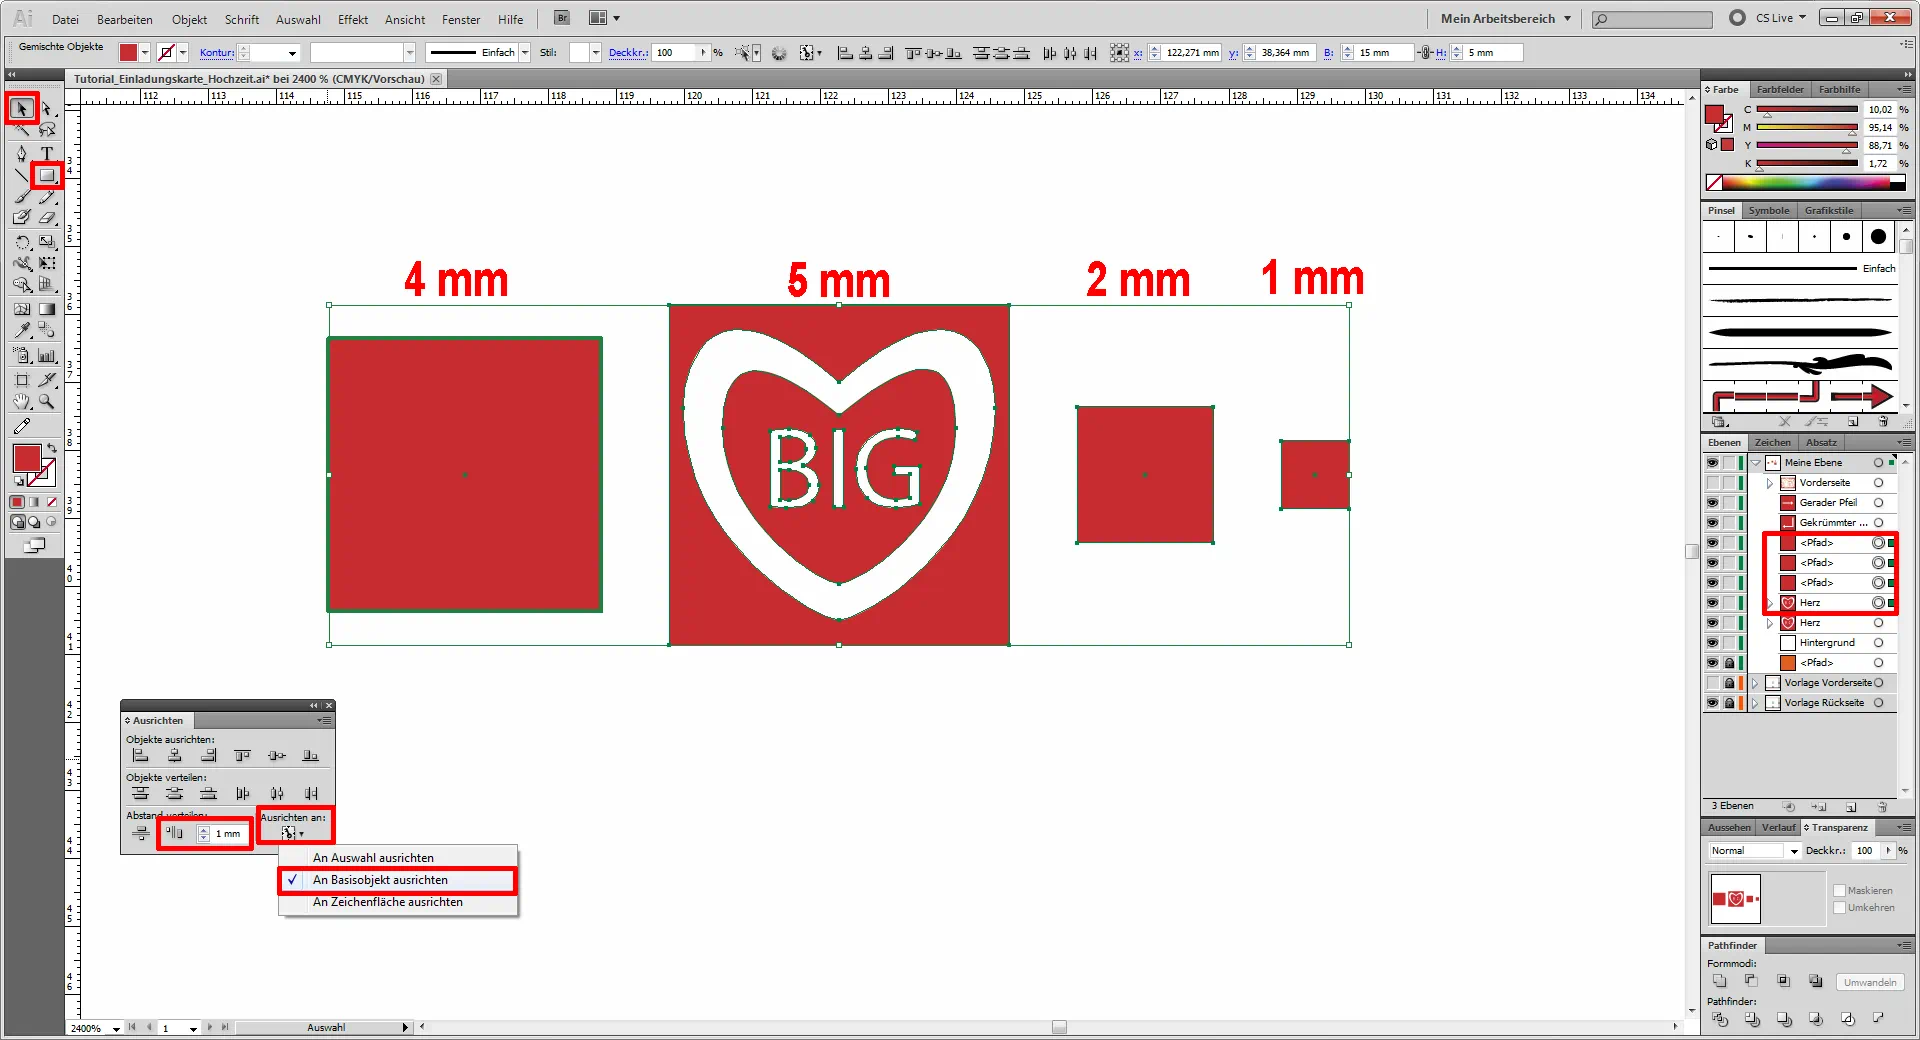Select the Pen tool
The image size is (1920, 1040).
click(22, 153)
